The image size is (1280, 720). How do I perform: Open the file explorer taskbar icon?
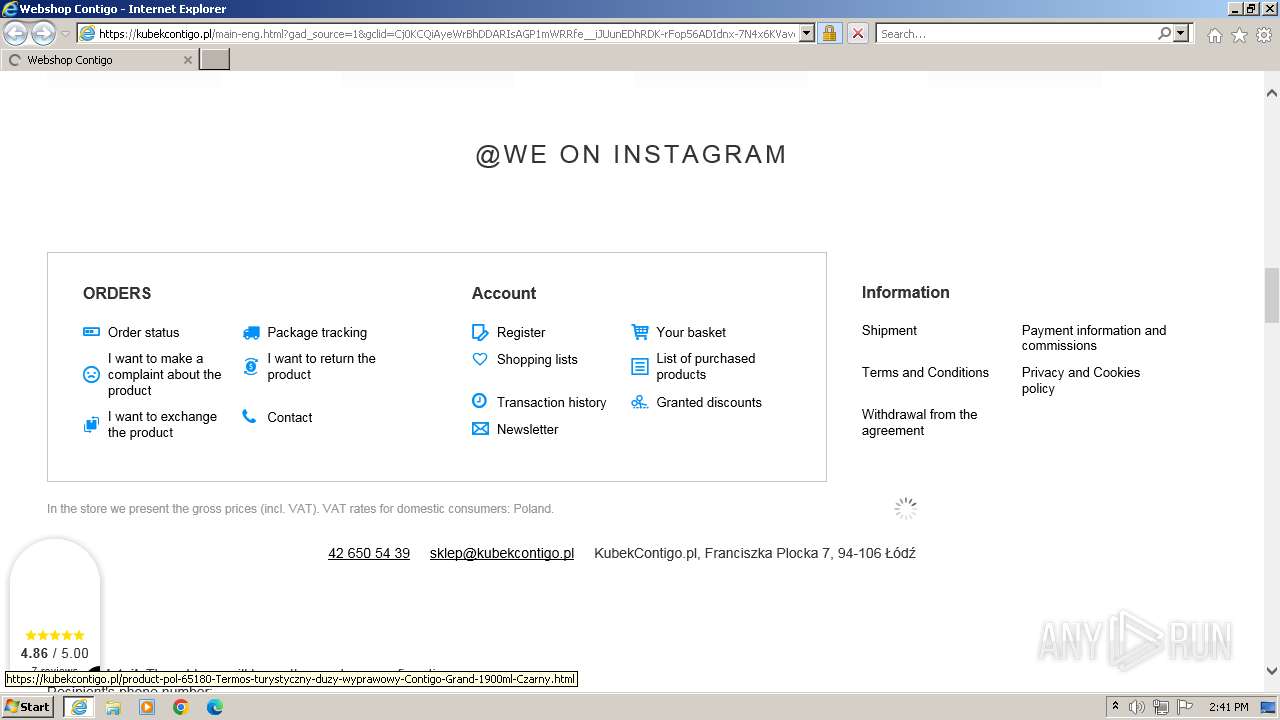pyautogui.click(x=113, y=707)
